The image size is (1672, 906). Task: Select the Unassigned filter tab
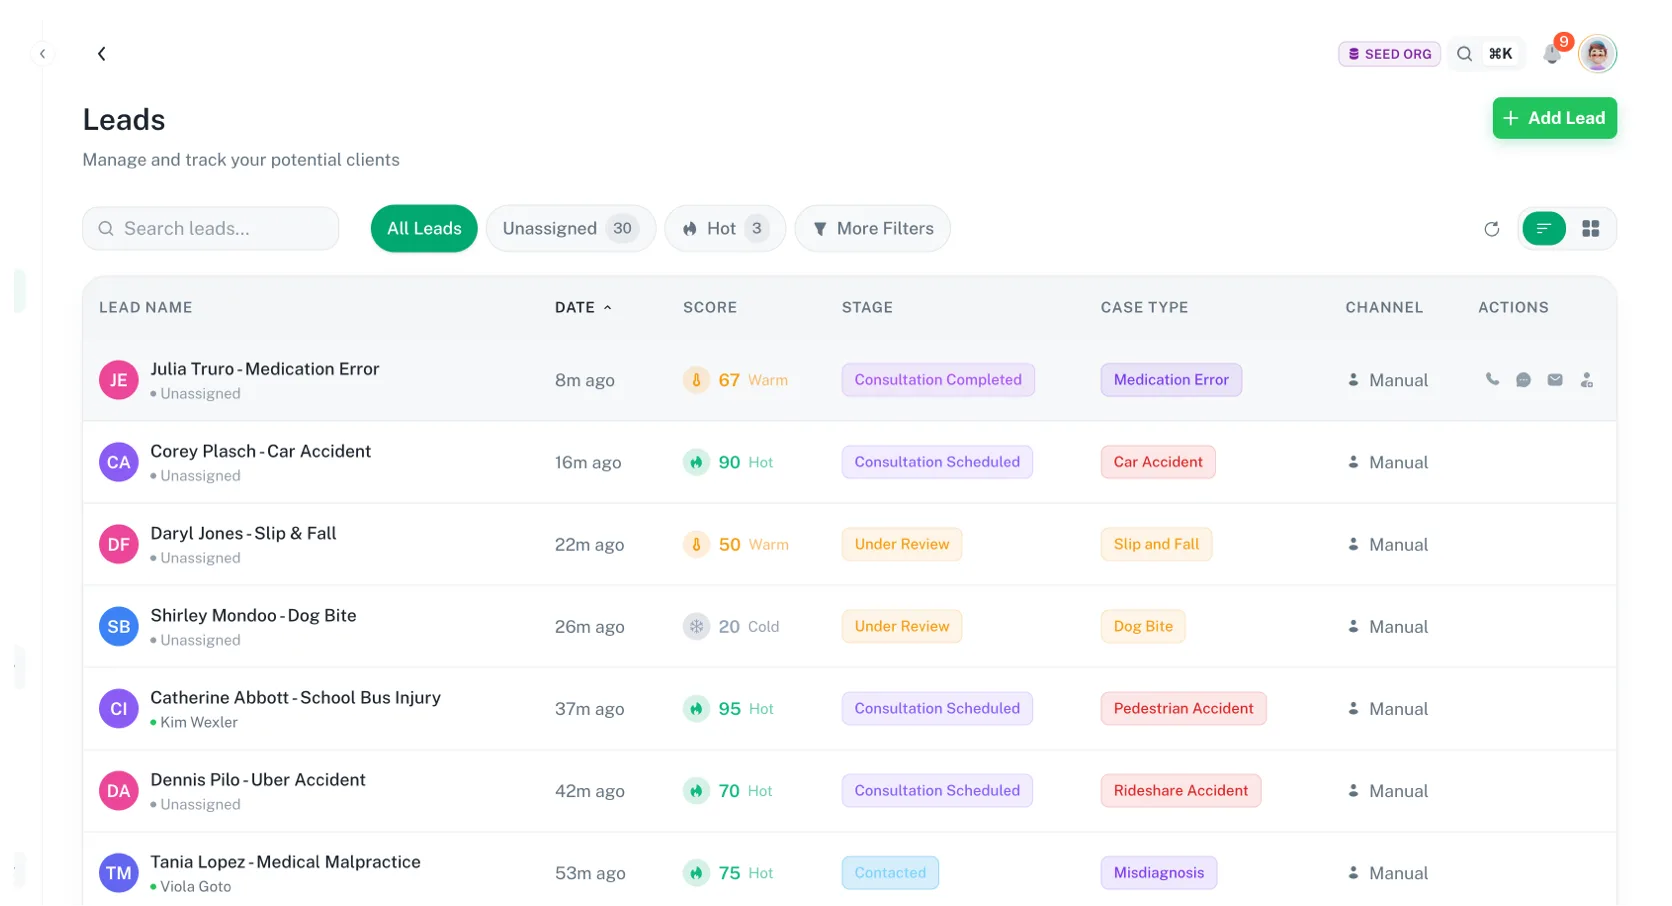[x=570, y=229]
